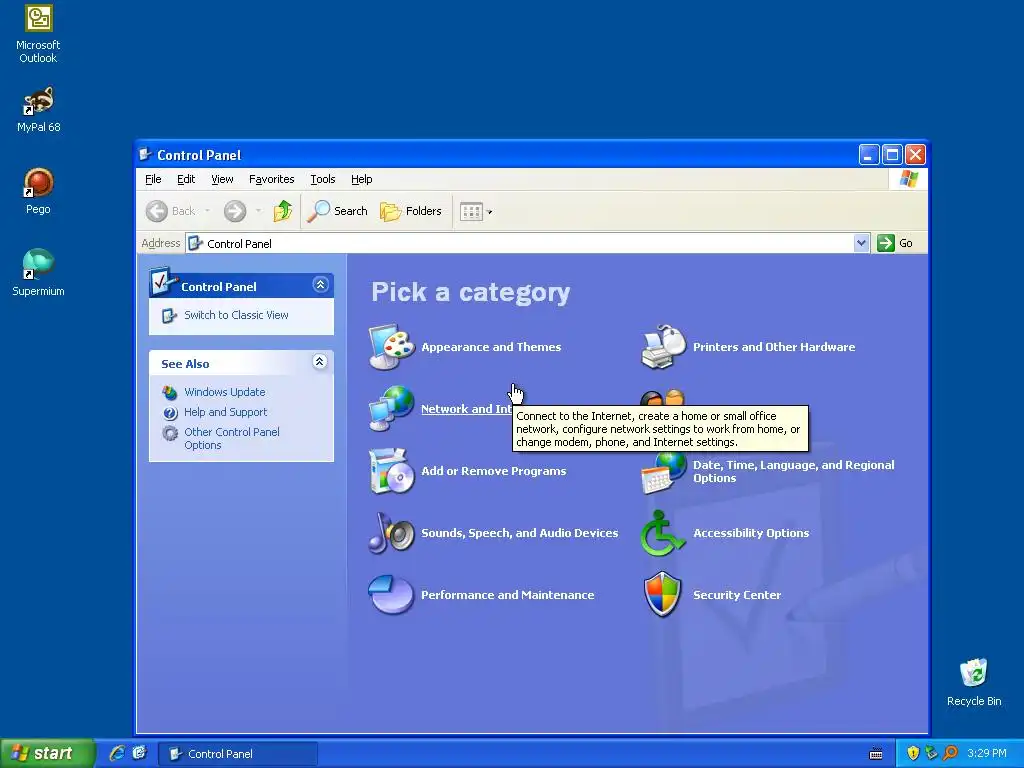Viewport: 1024px width, 768px height.
Task: Click the orange magnifier tray icon
Action: point(950,753)
